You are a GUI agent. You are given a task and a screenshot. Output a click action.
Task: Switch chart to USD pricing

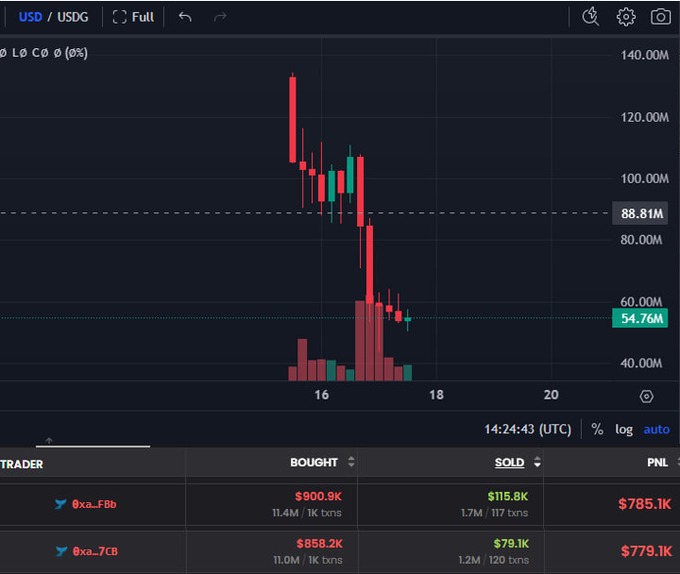pyautogui.click(x=30, y=17)
